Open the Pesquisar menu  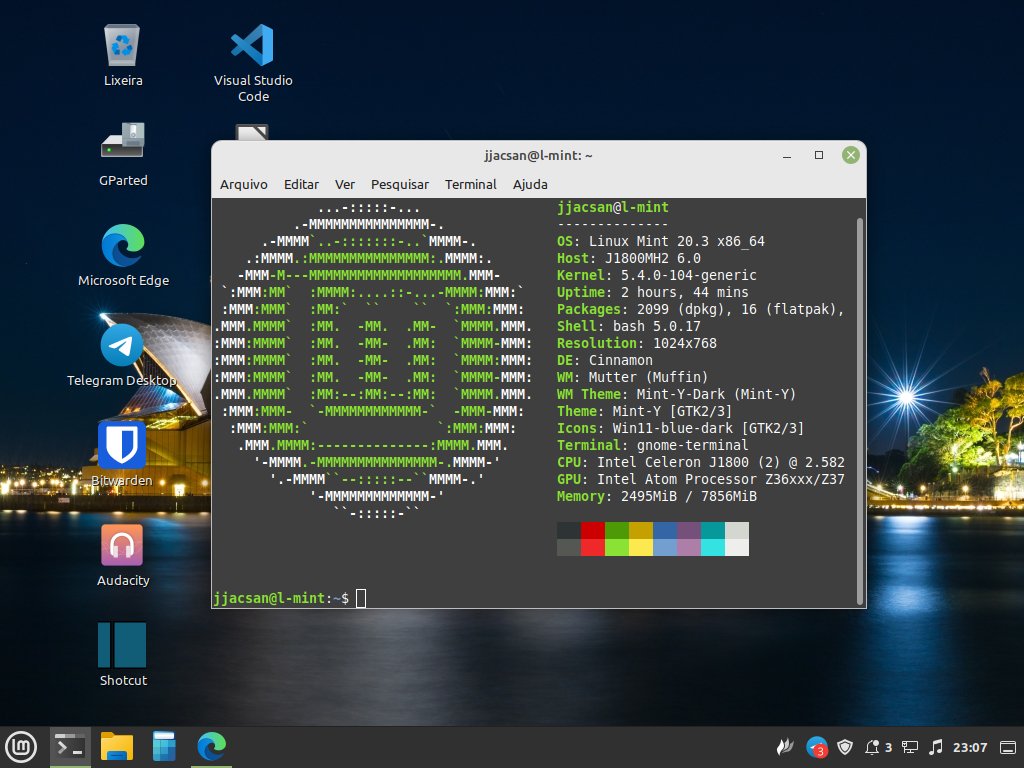click(x=399, y=184)
